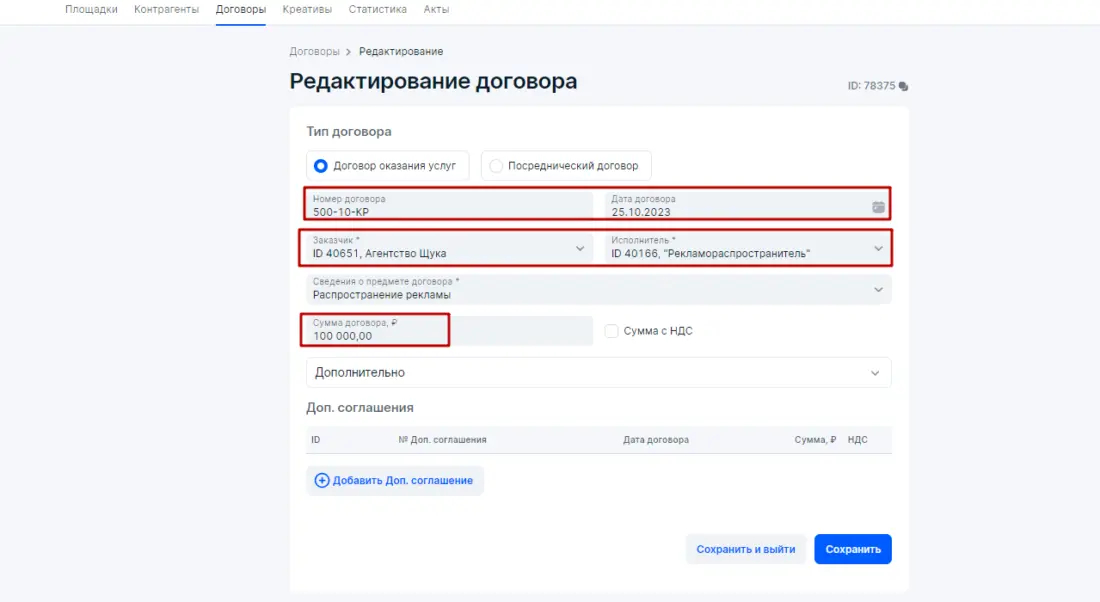Click the Договоры breadcrumb link
Screen dimensions: 1100x602
click(x=314, y=51)
